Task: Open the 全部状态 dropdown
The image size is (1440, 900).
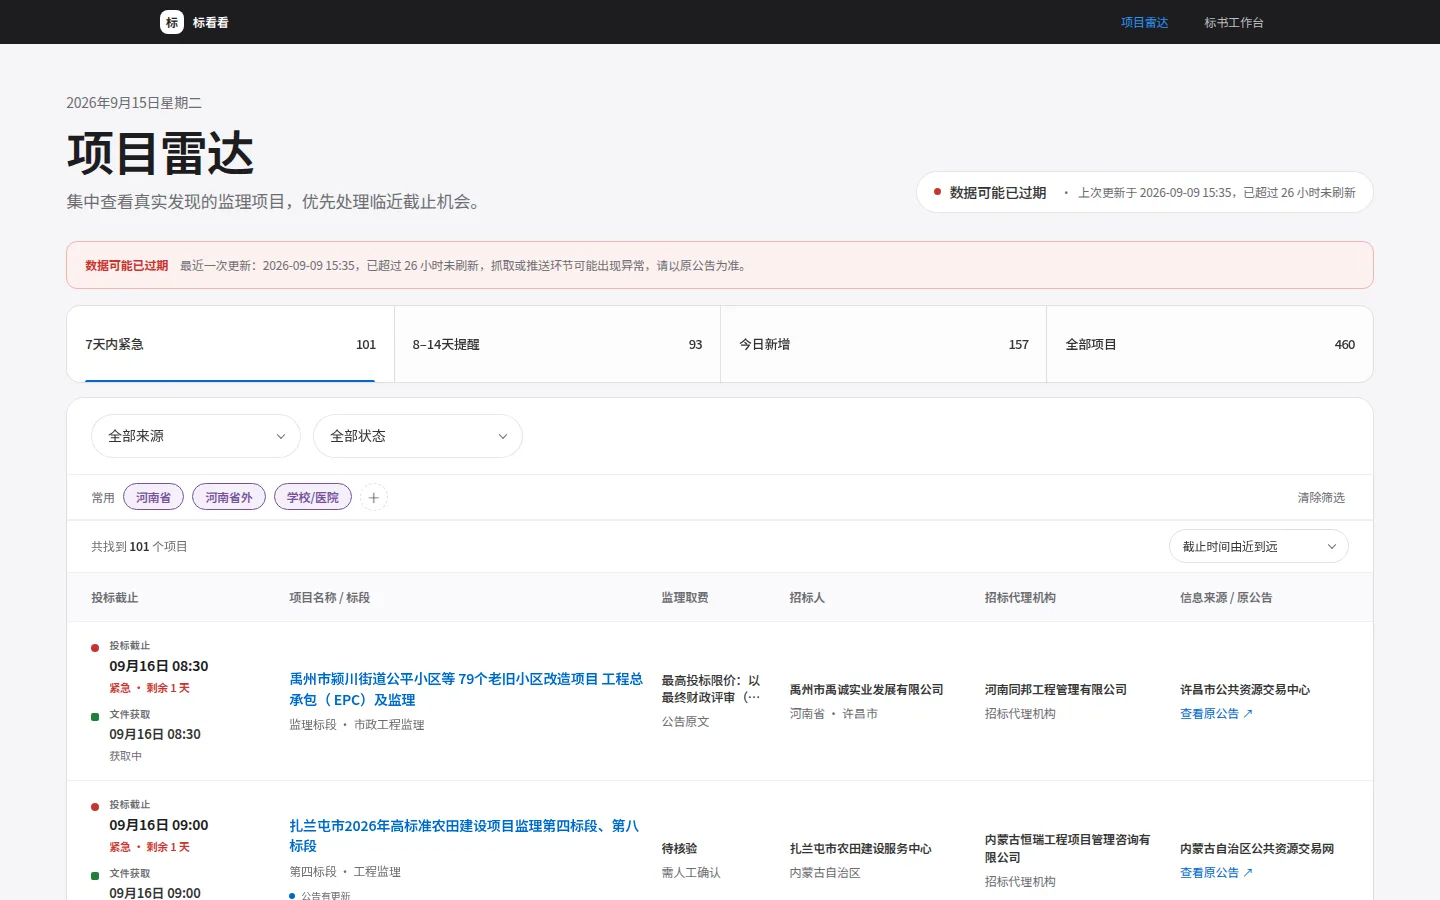Action: 418,436
